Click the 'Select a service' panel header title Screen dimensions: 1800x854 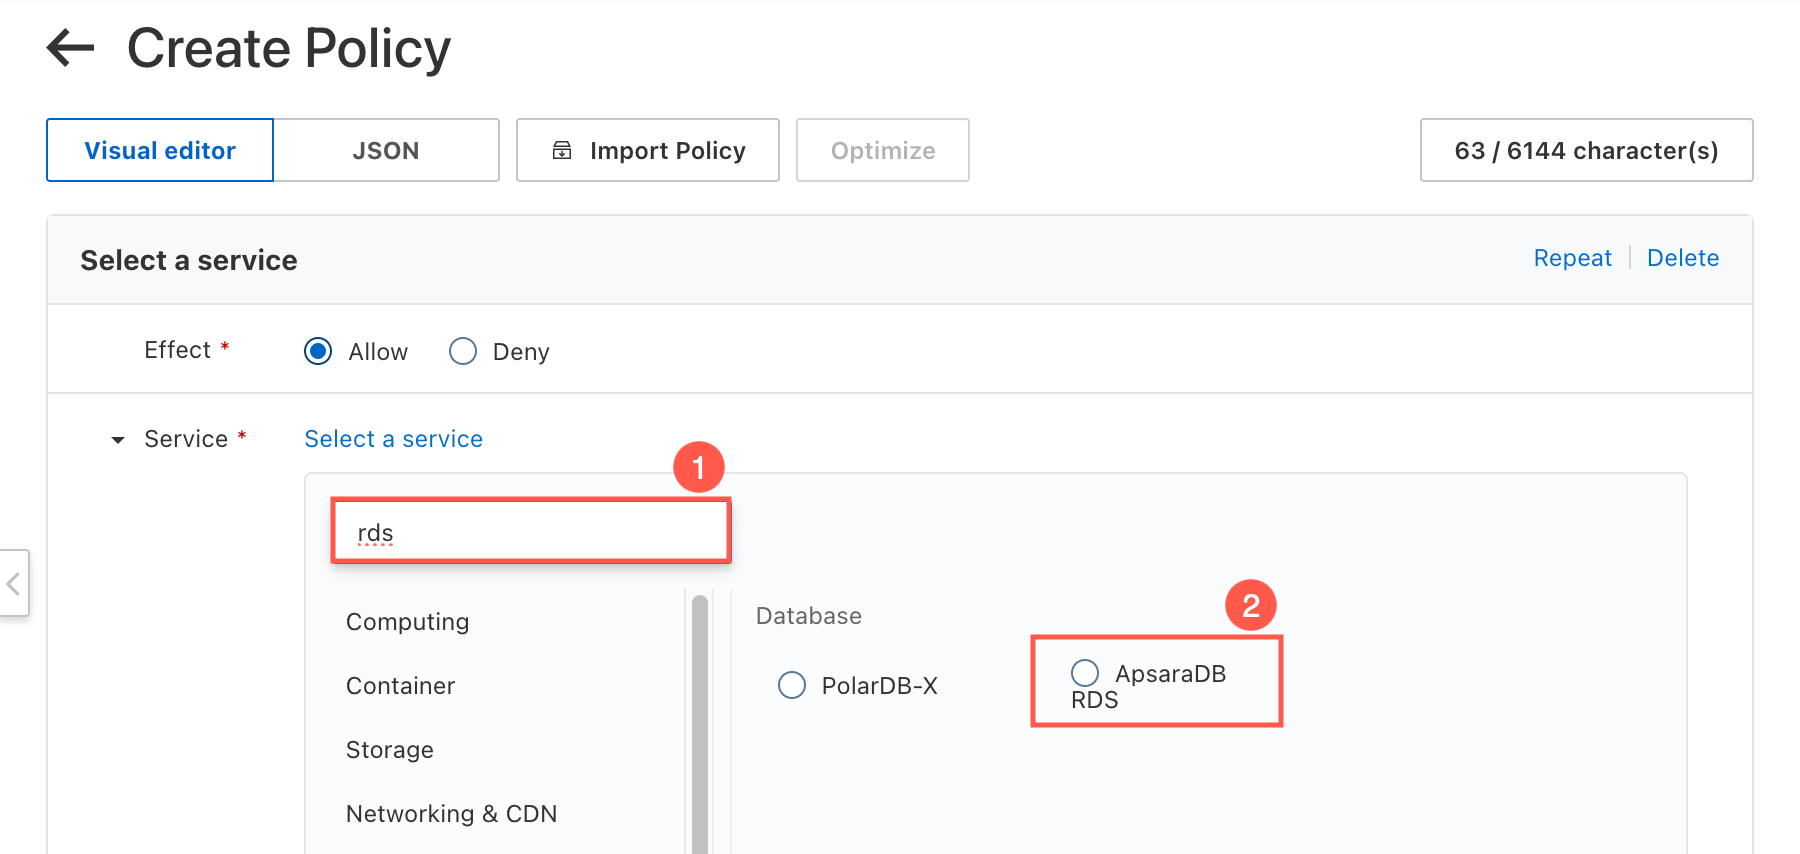pyautogui.click(x=189, y=260)
